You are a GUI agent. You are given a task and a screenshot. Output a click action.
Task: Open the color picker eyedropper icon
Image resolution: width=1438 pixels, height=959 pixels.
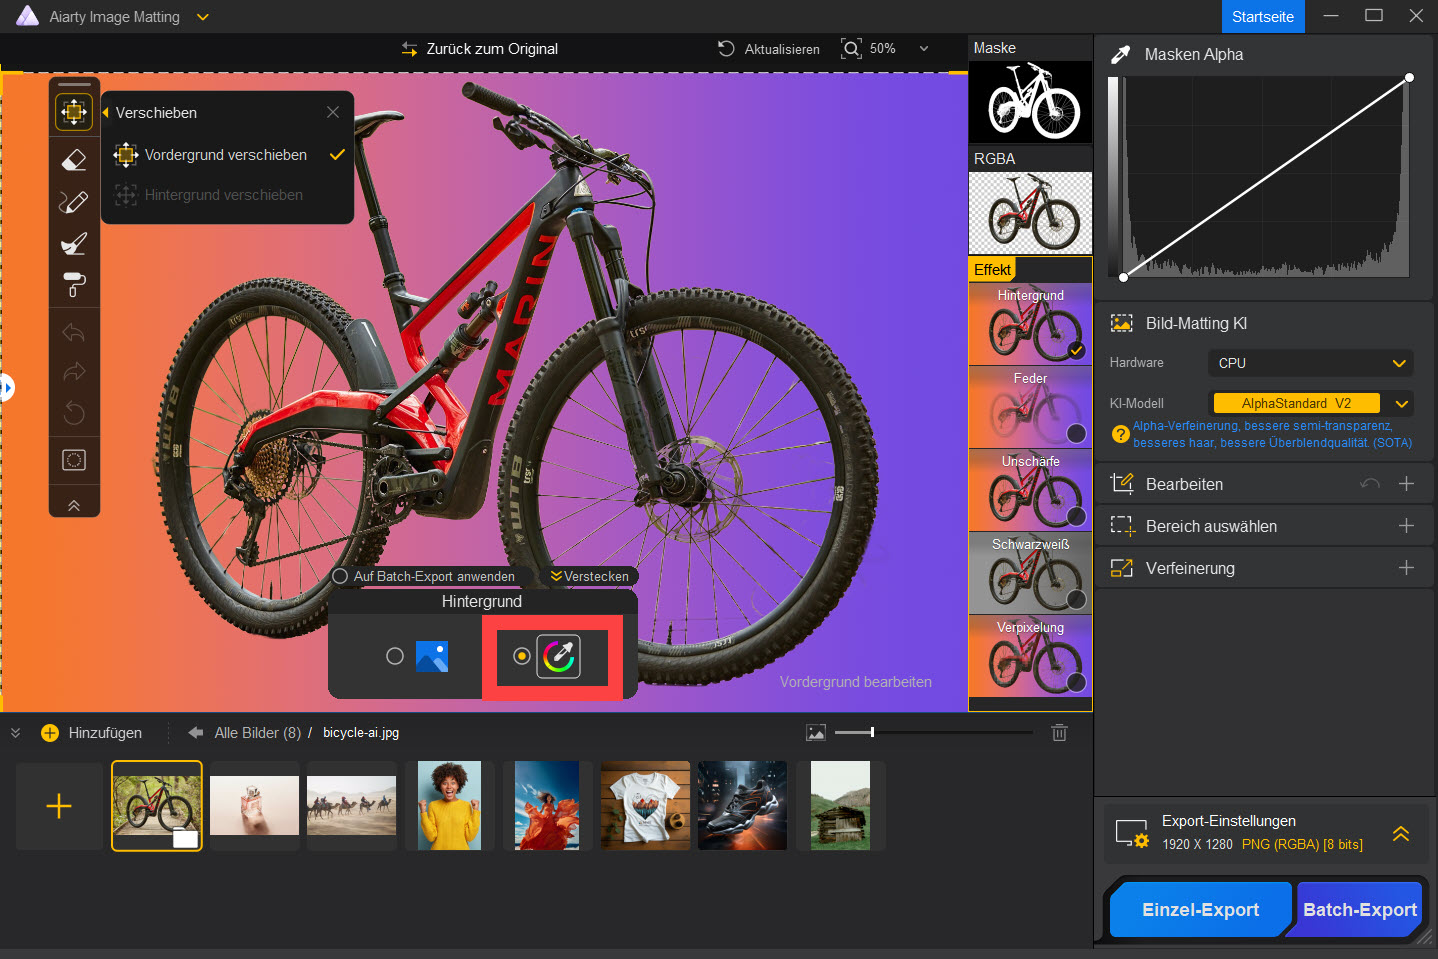558,657
